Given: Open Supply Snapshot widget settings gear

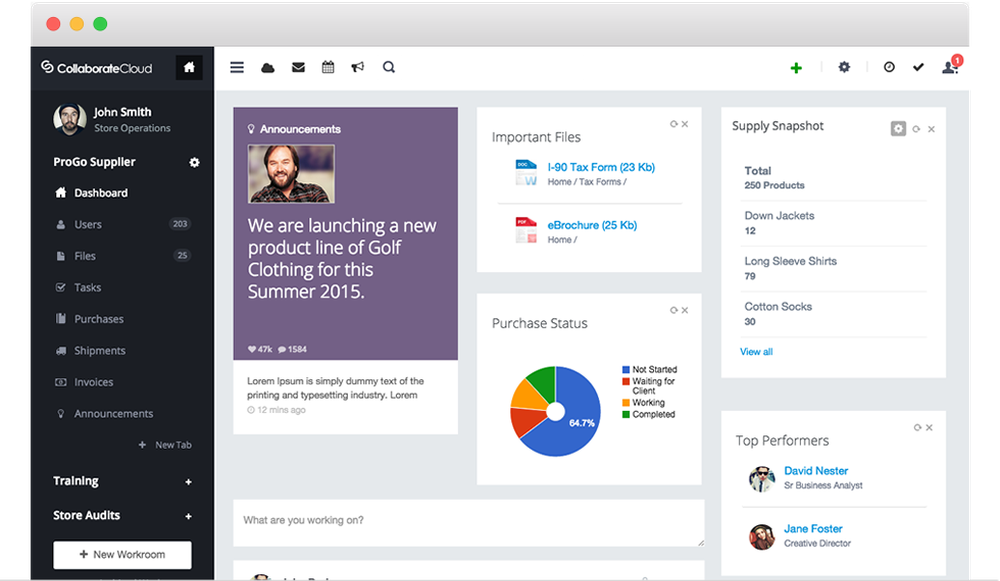Looking at the screenshot, I should [x=897, y=128].
